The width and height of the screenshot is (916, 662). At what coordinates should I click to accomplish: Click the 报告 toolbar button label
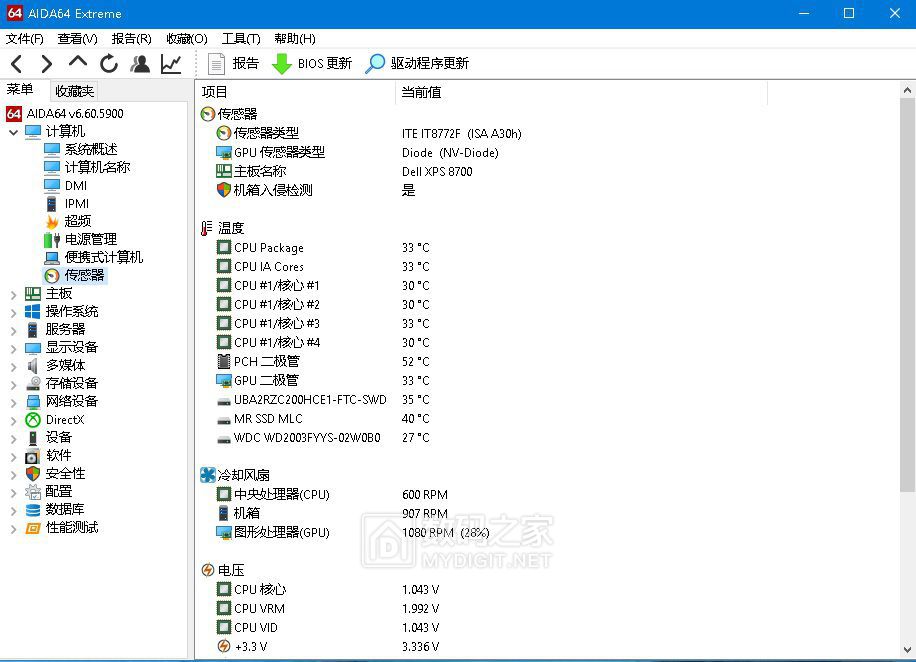[245, 63]
